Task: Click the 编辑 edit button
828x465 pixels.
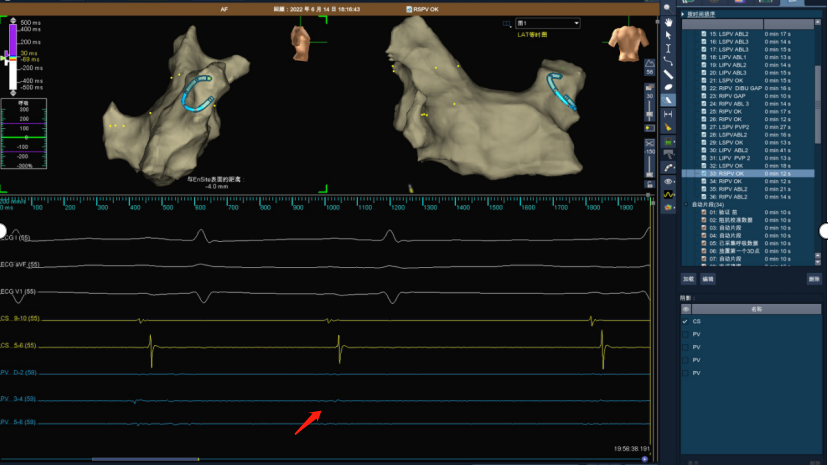Action: pos(707,279)
